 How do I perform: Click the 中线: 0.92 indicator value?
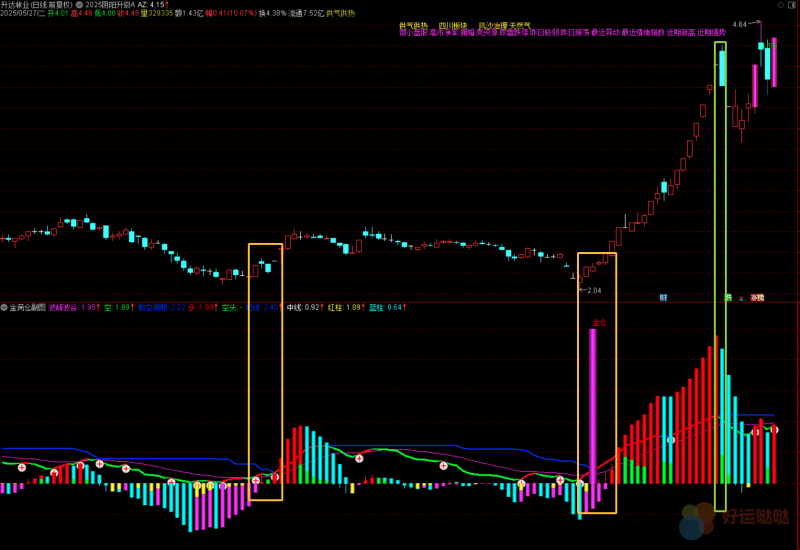point(305,308)
